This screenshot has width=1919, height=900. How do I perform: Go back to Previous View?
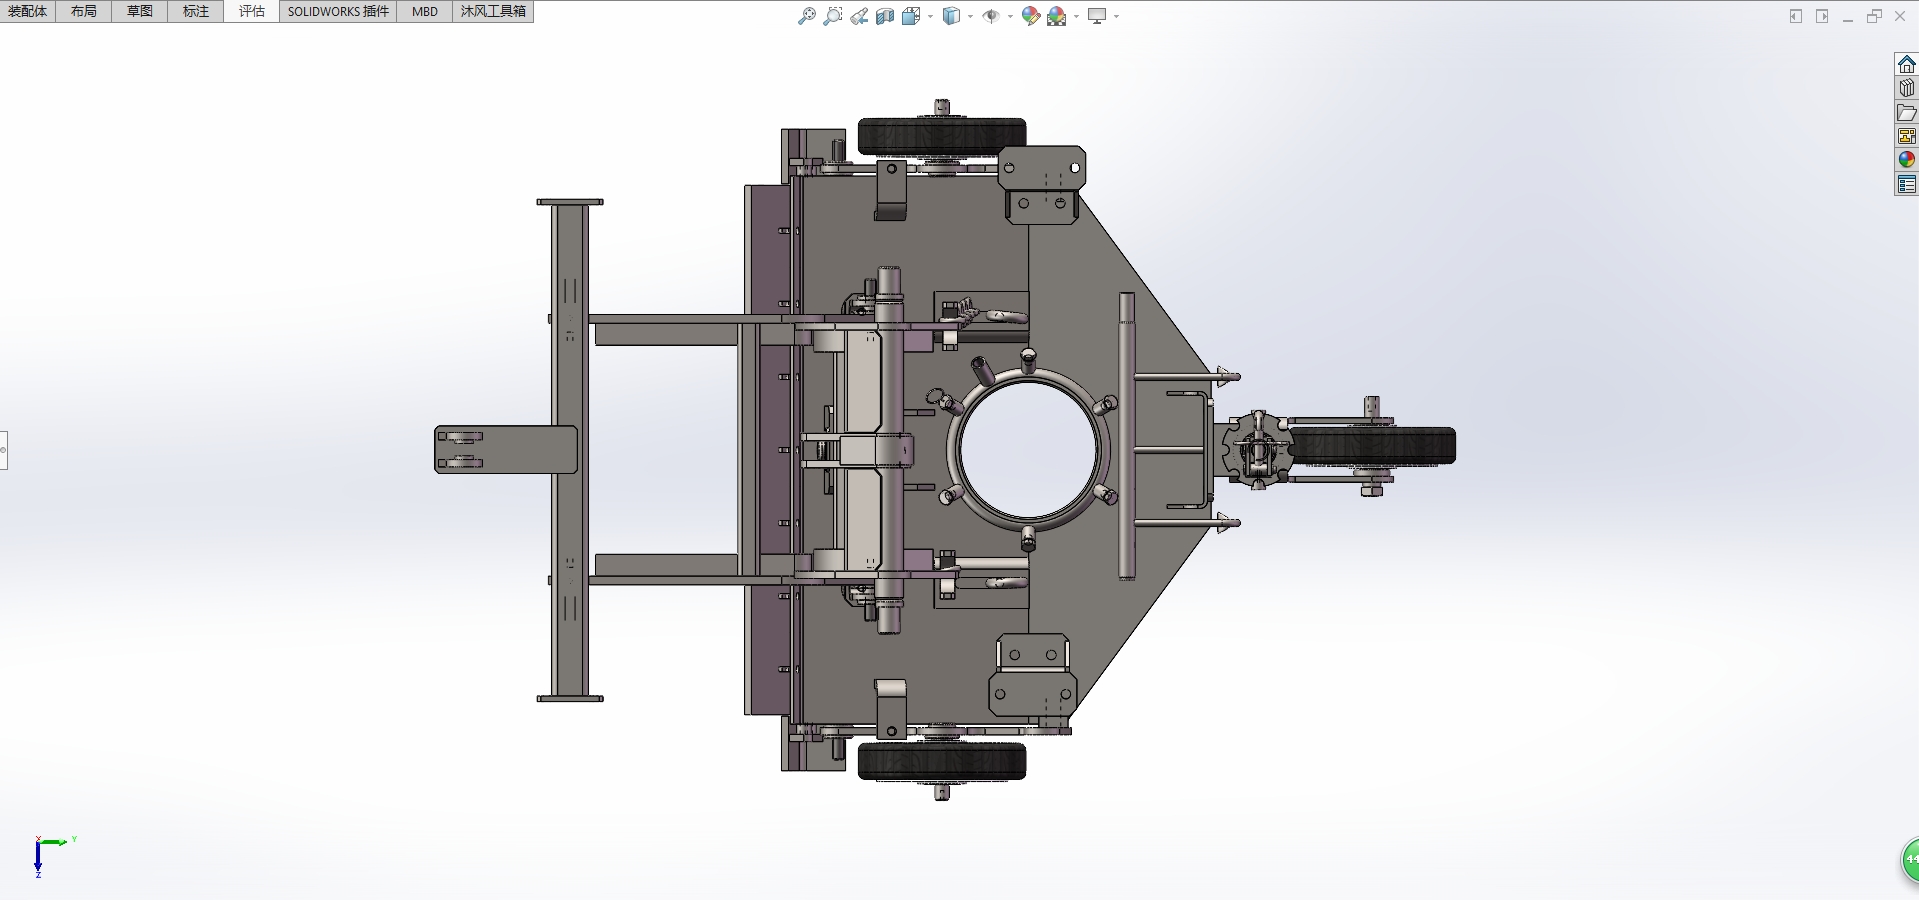pyautogui.click(x=859, y=16)
